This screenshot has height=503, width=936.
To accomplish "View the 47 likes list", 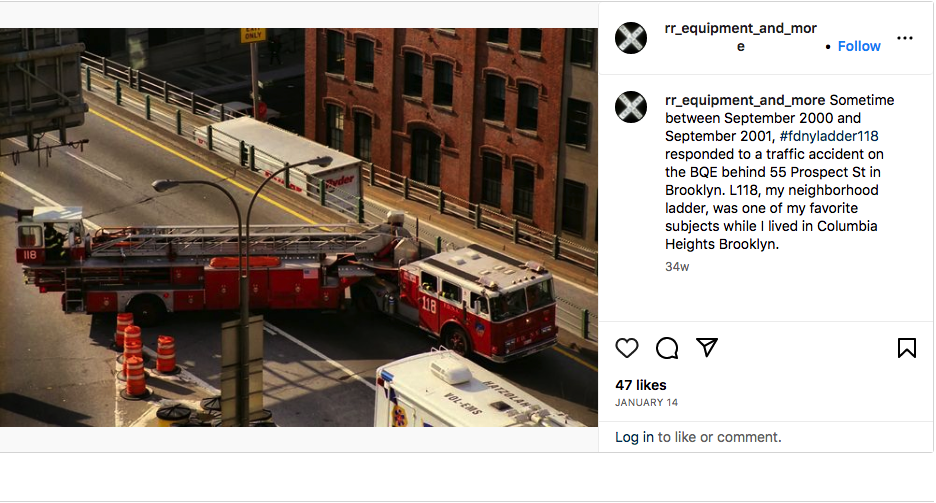I will 641,385.
